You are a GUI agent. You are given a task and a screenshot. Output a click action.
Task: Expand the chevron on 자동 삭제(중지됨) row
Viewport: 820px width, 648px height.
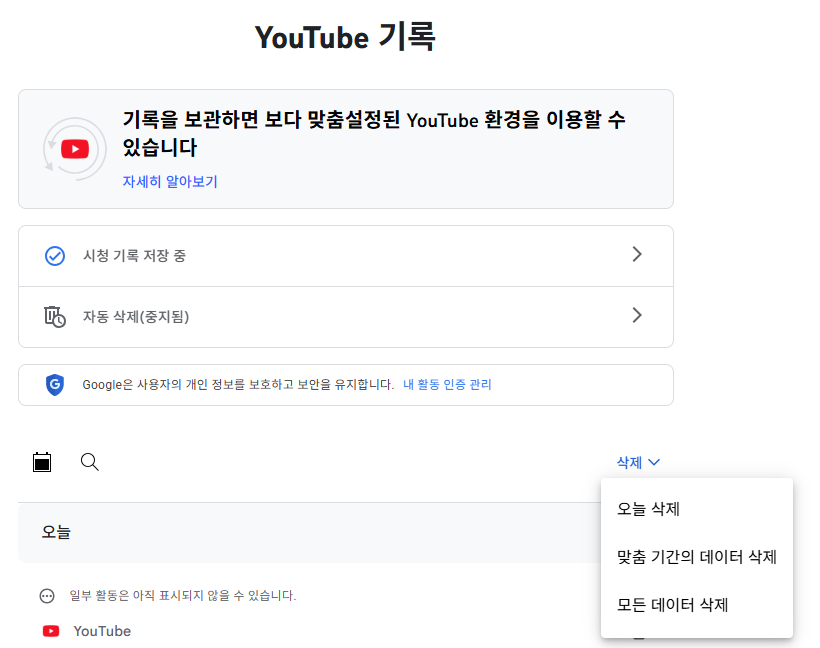[x=636, y=315]
